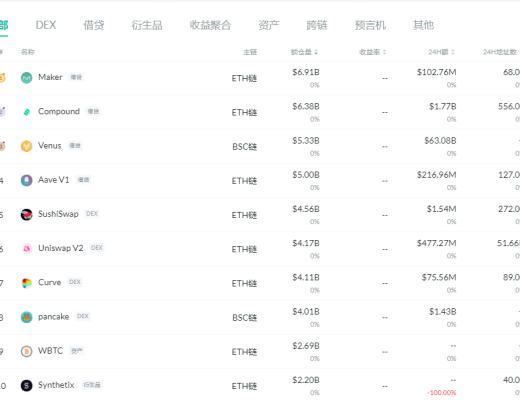This screenshot has width=520, height=400.
Task: Sort by the 收益率 column arrows
Action: click(384, 52)
